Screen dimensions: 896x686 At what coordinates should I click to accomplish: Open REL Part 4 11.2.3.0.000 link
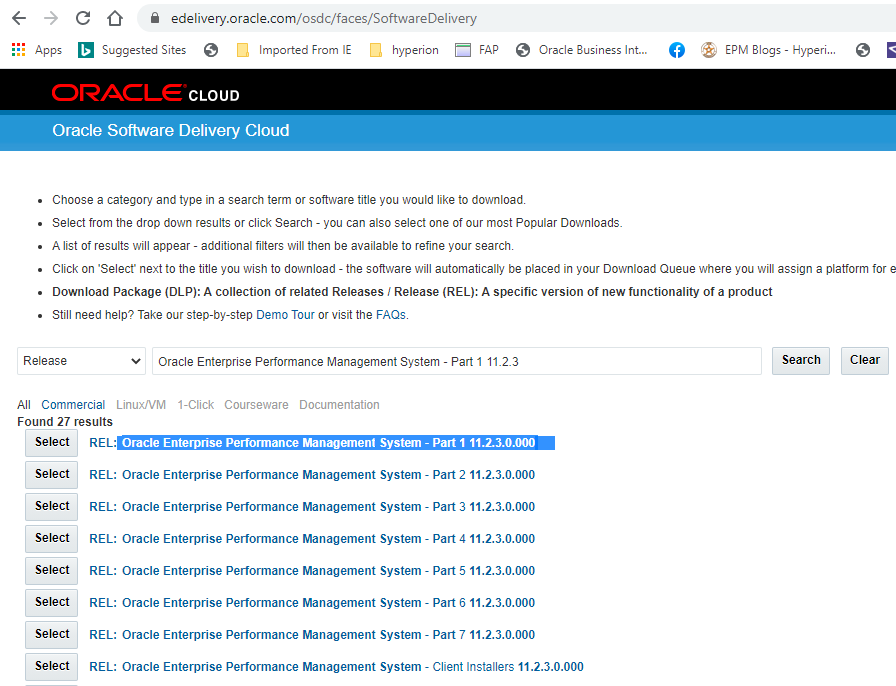coord(312,539)
